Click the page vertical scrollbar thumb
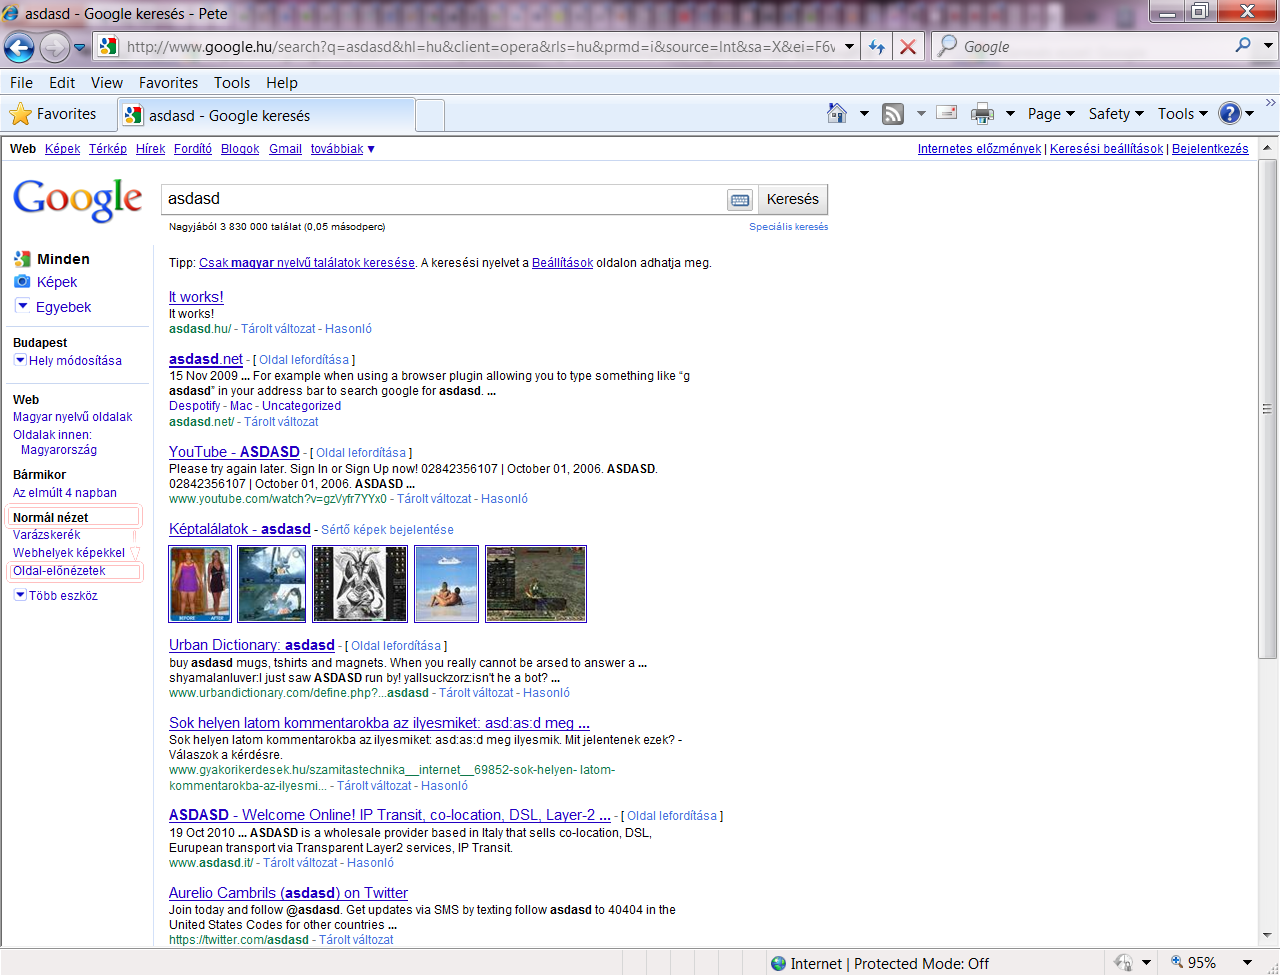1280x976 pixels. (x=1267, y=408)
